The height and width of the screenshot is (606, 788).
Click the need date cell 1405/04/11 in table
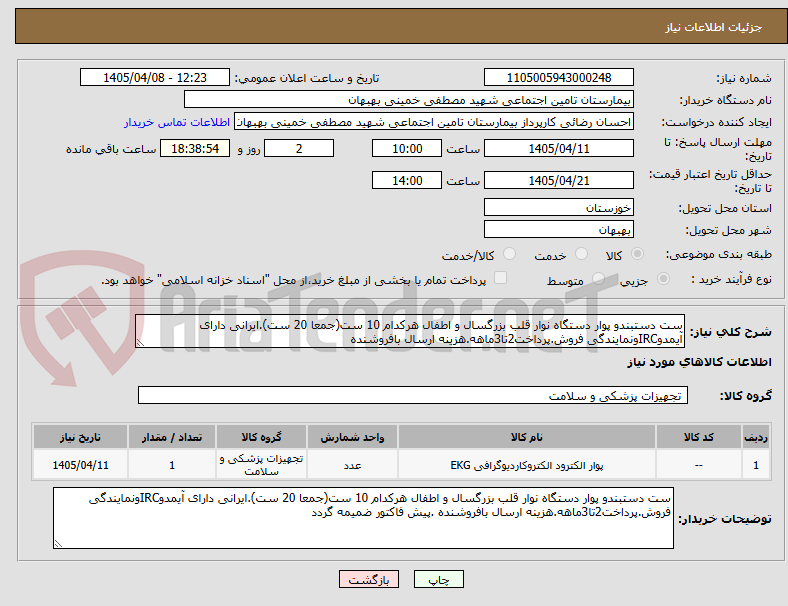click(80, 465)
